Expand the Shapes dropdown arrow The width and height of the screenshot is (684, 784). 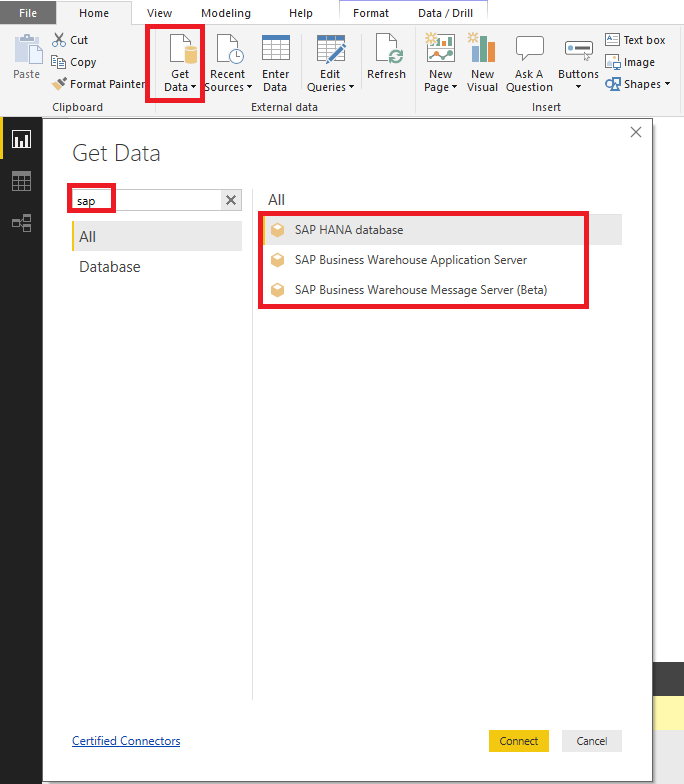(668, 84)
